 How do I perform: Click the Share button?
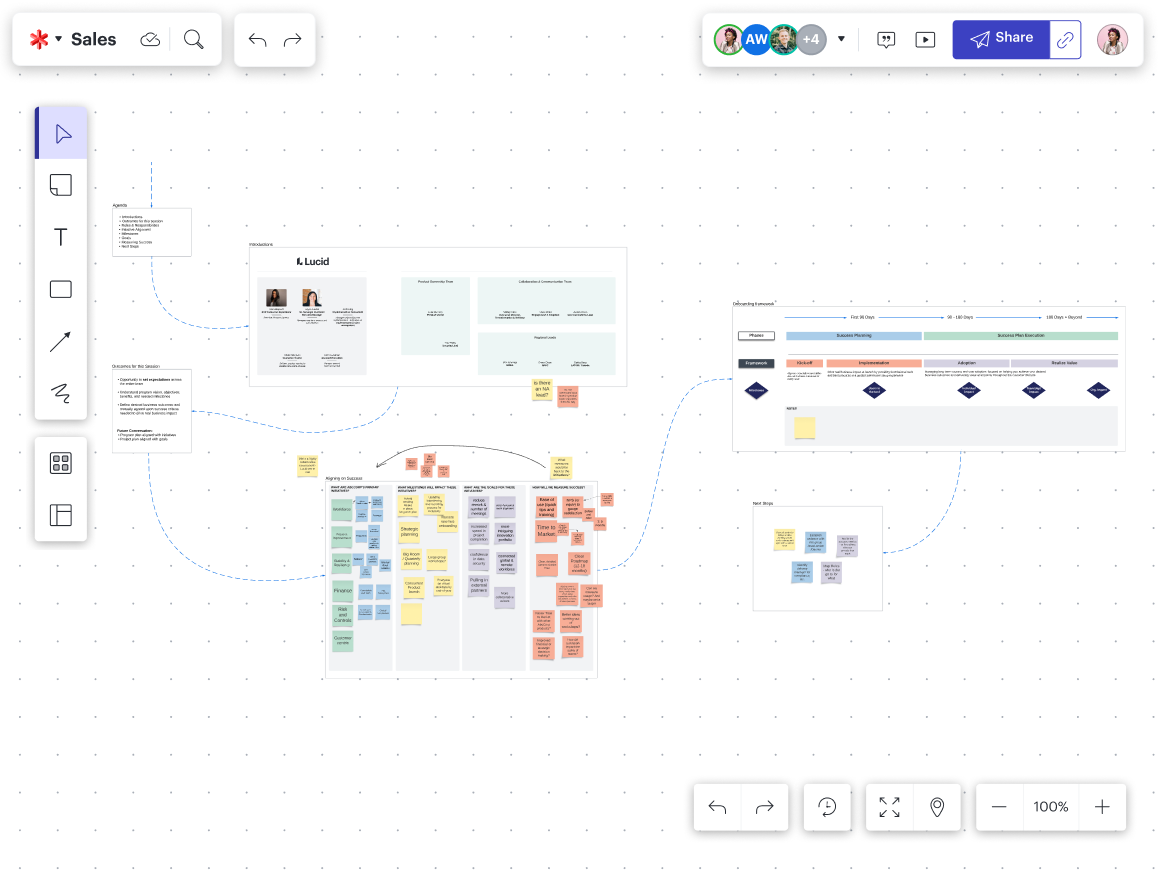click(x=1001, y=39)
